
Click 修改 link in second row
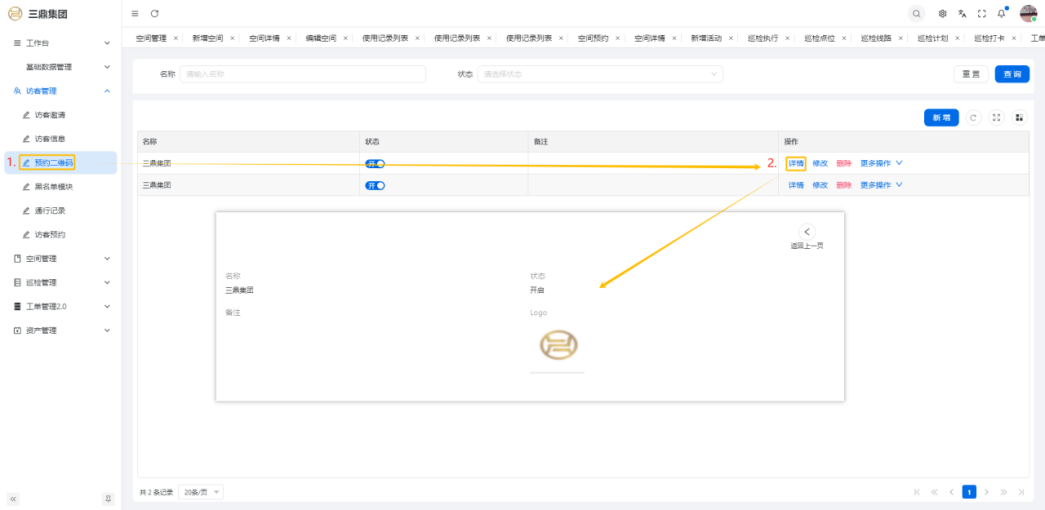(x=820, y=185)
